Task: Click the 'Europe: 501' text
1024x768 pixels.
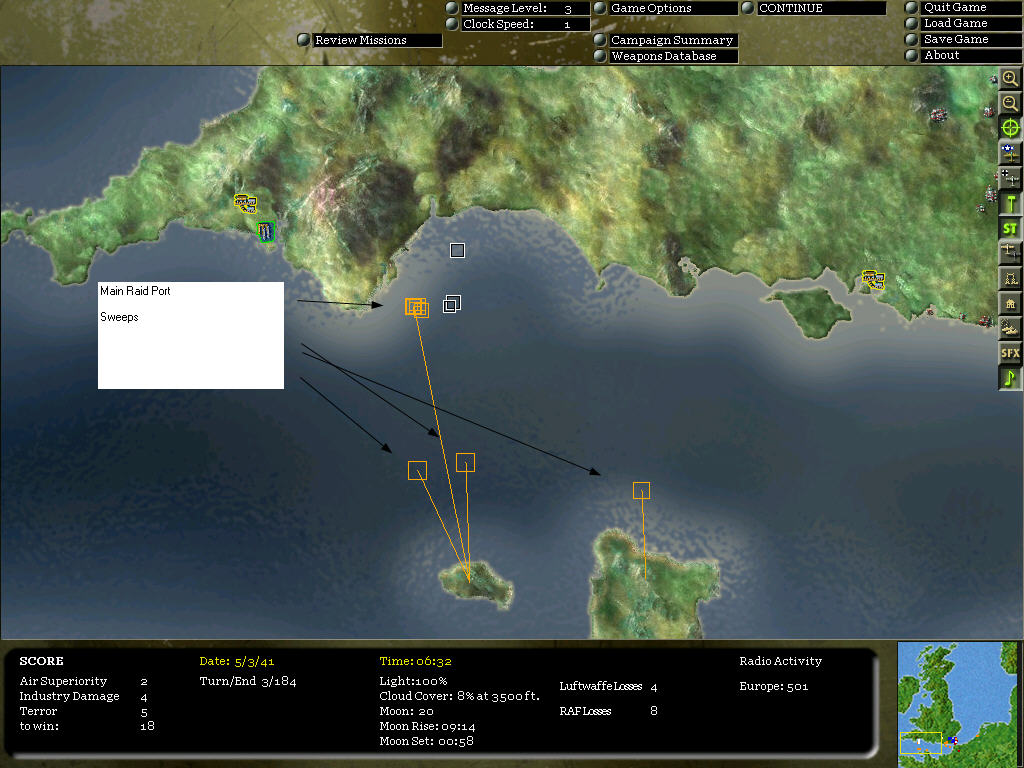Action: (773, 686)
